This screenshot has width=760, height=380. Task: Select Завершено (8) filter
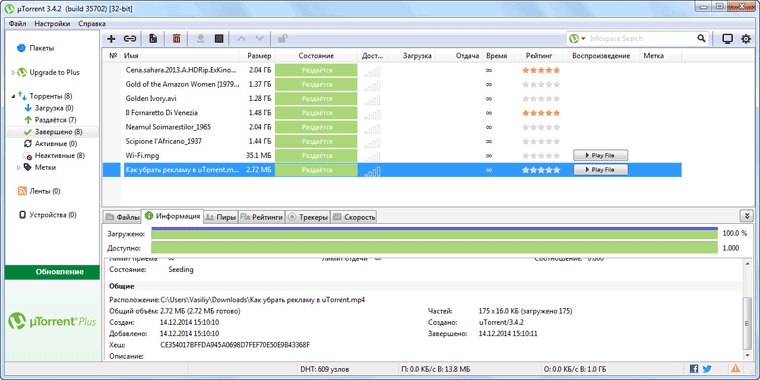pos(58,131)
